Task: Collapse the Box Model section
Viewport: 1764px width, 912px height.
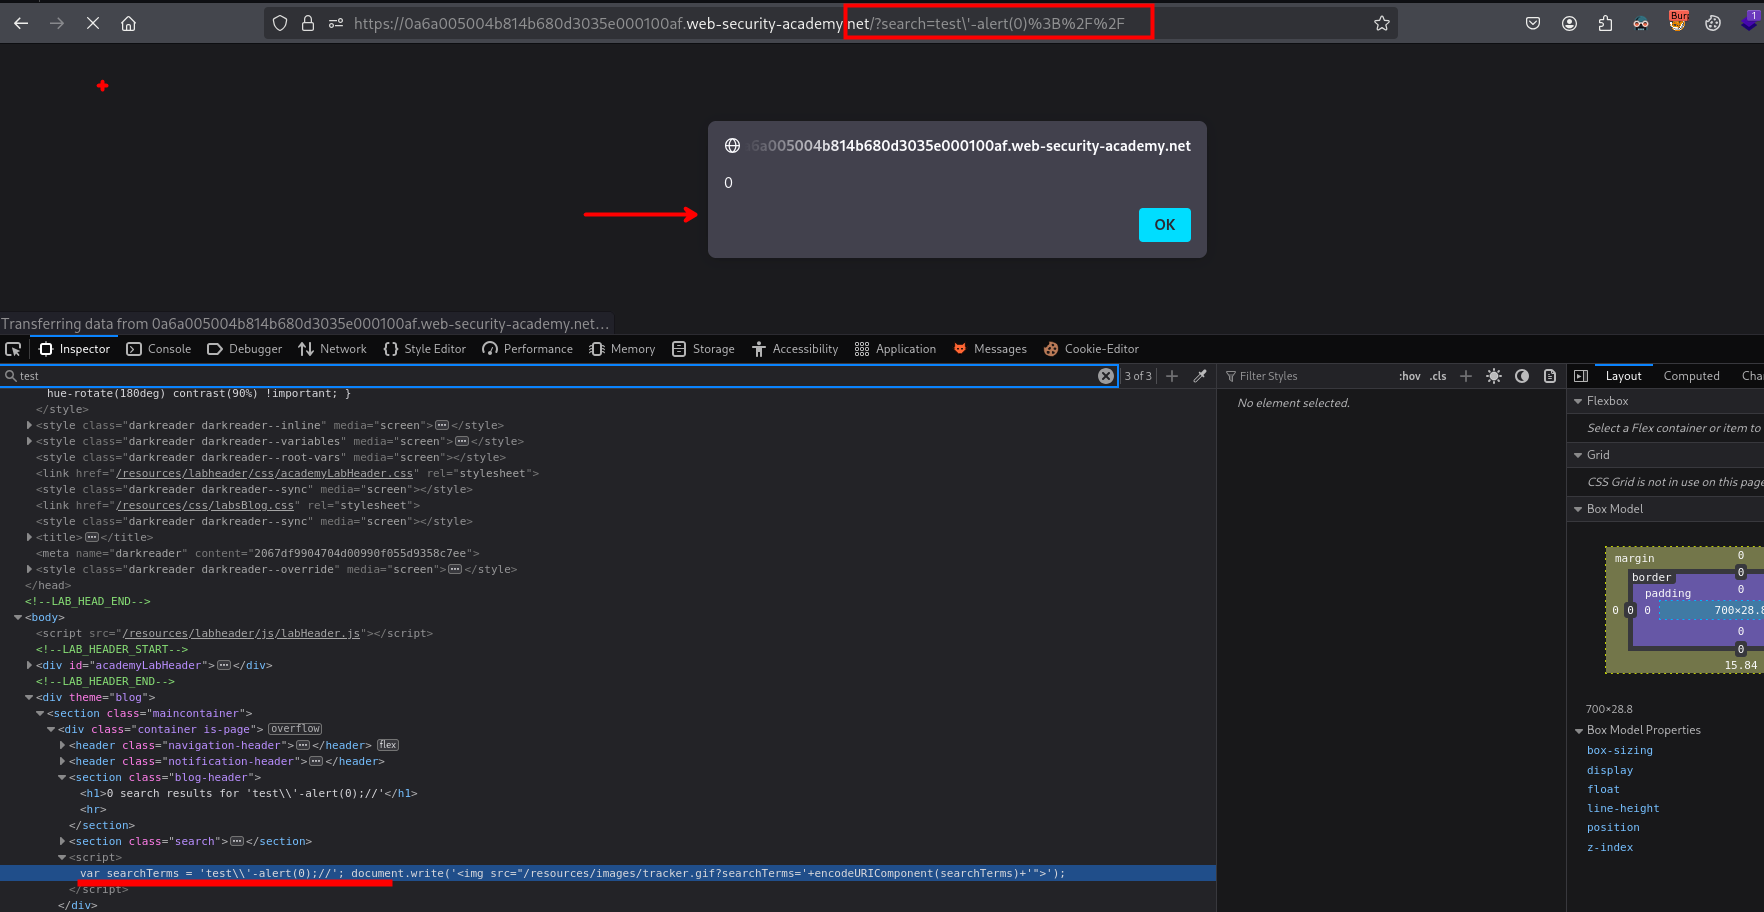Action: pos(1579,509)
